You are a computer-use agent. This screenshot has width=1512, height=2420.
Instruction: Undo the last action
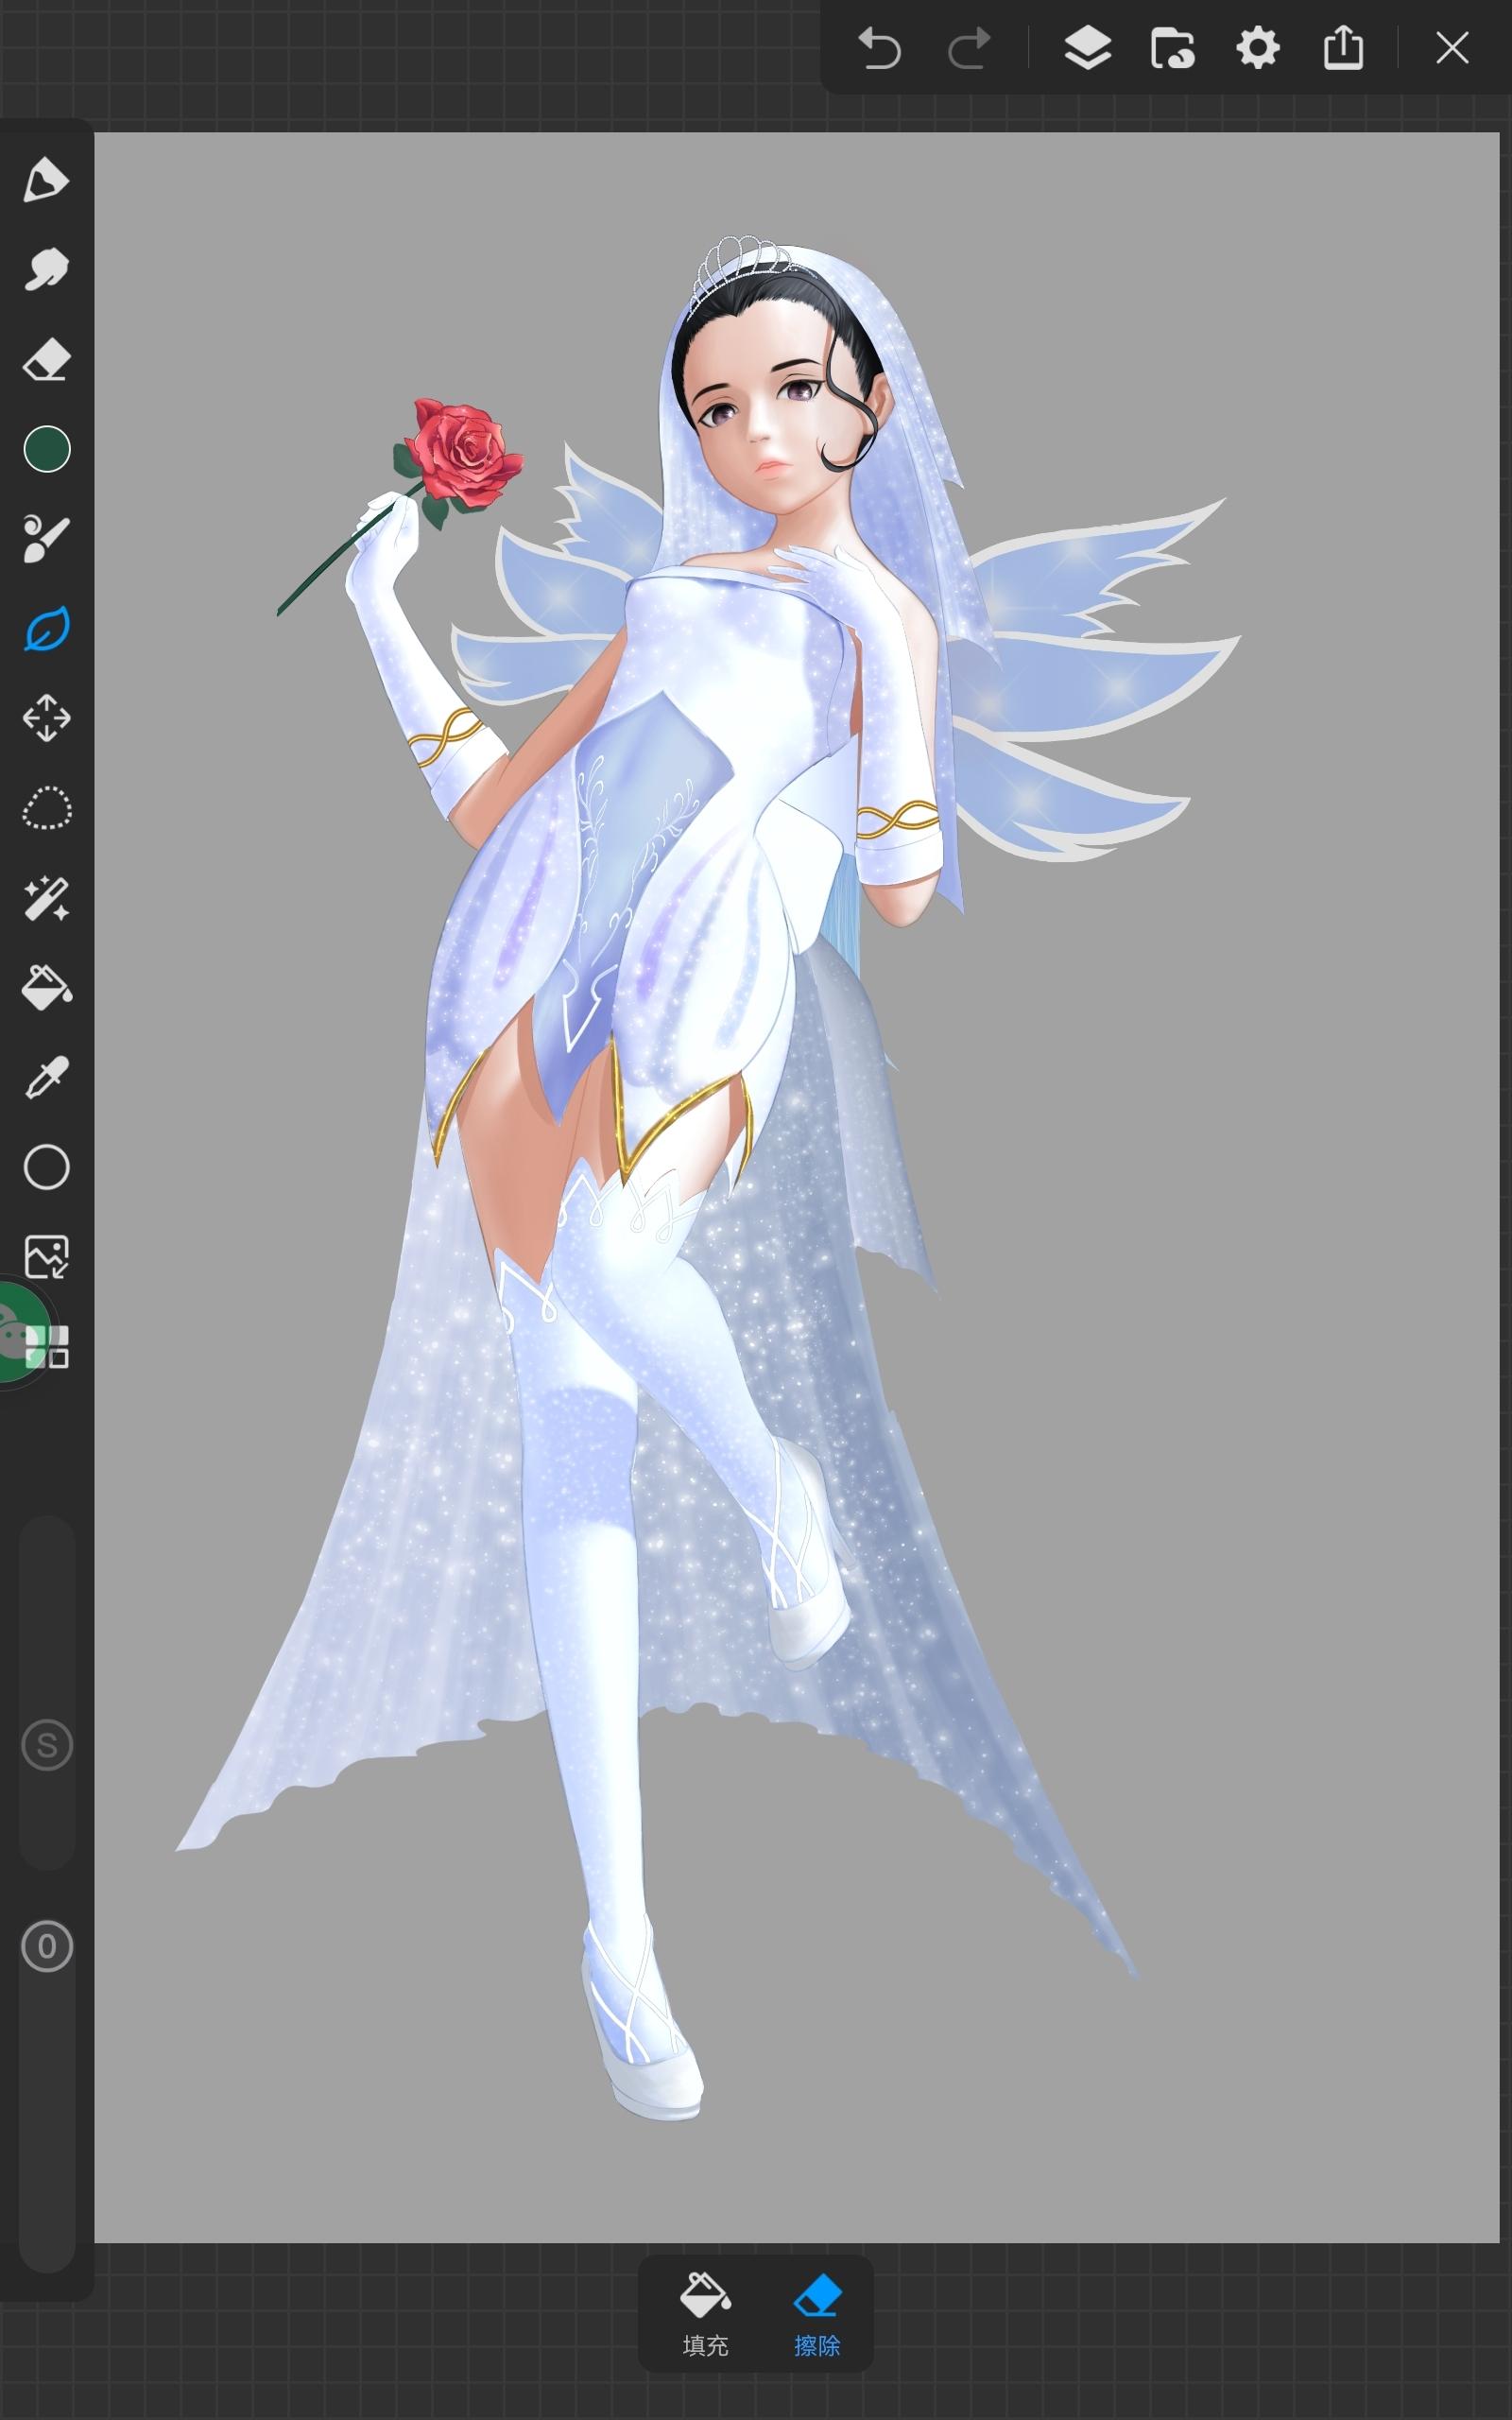[x=880, y=48]
